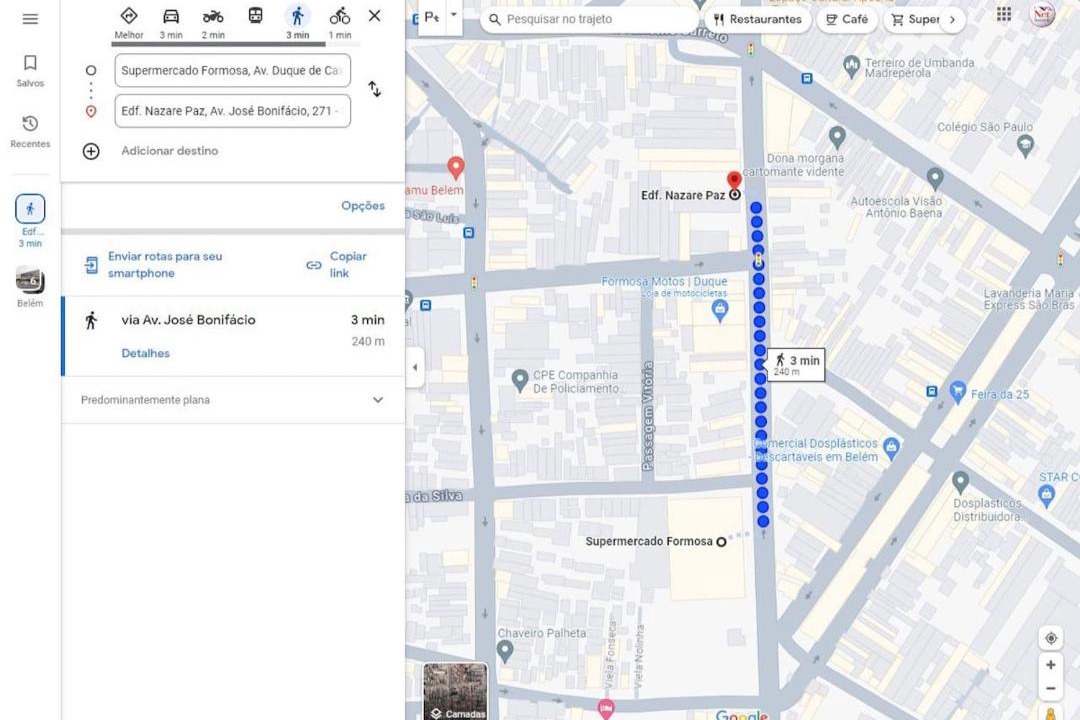Click Supermercado Formosa origin marker
Image resolution: width=1080 pixels, height=720 pixels.
pyautogui.click(x=721, y=542)
